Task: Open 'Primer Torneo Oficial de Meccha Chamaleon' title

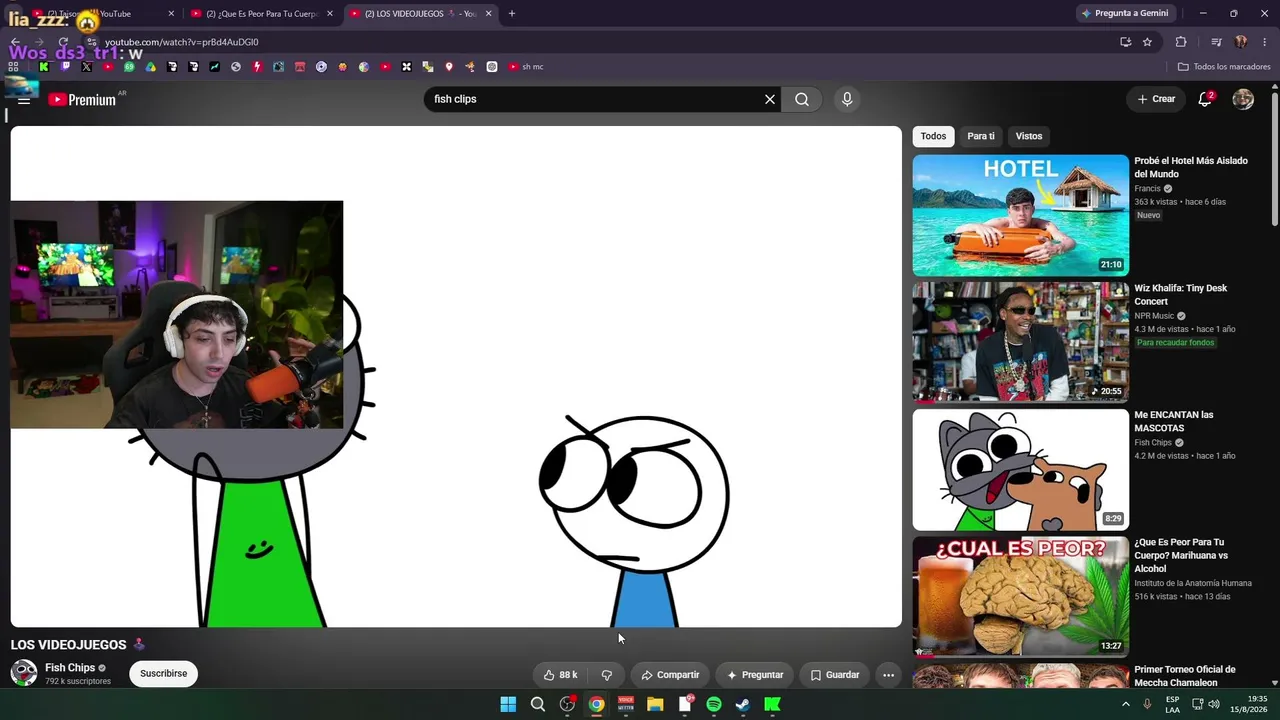Action: (x=1185, y=676)
